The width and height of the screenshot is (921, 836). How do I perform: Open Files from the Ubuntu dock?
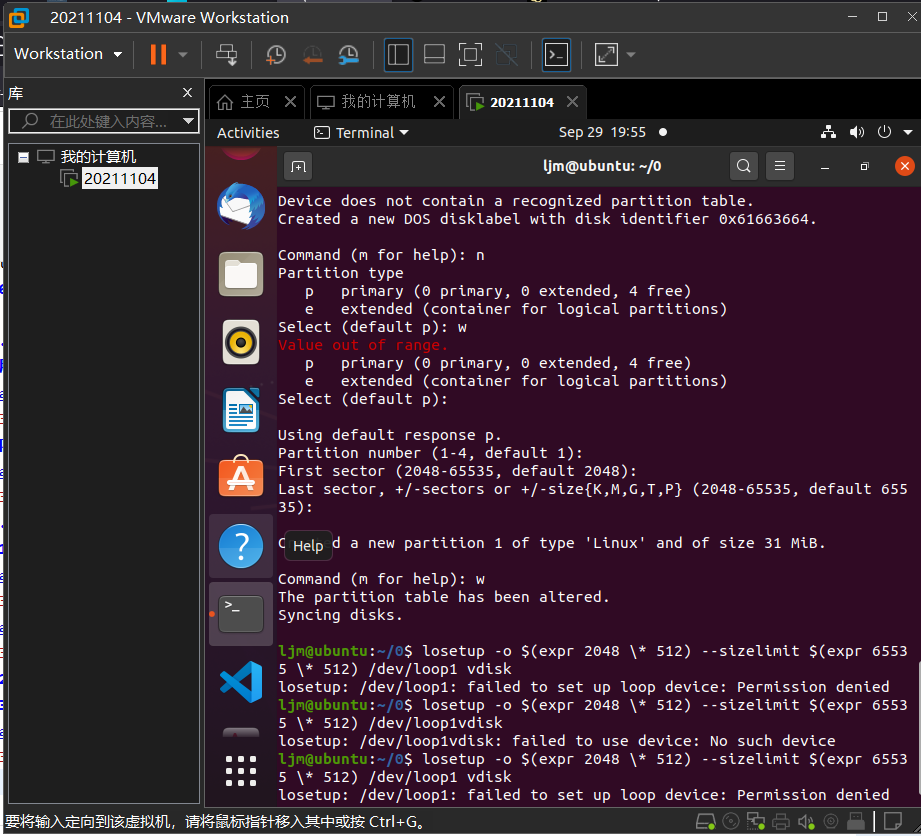click(x=241, y=274)
